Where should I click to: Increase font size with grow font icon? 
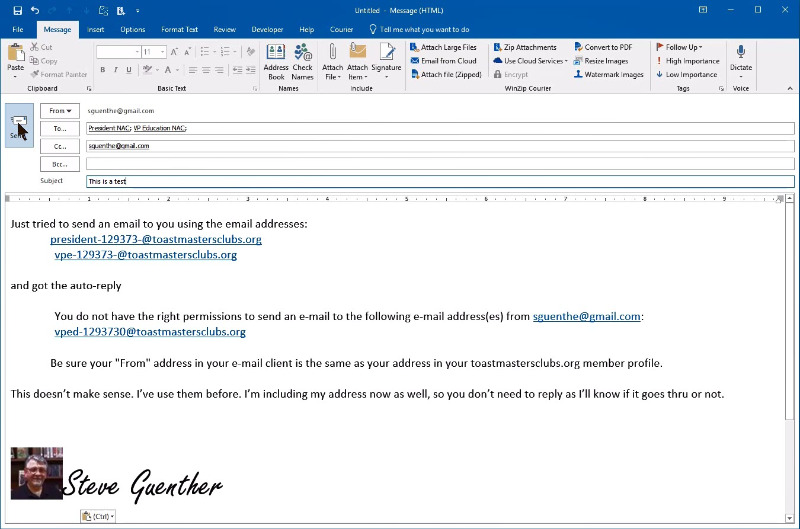click(x=174, y=52)
